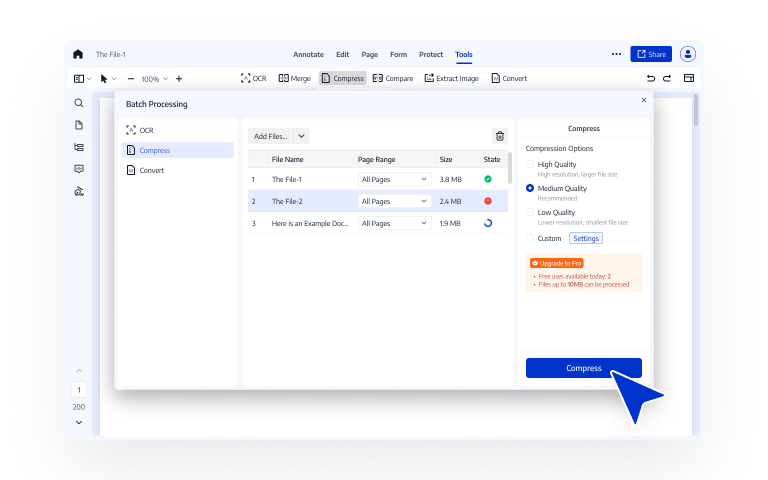
Task: Click the Share button
Action: point(651,54)
